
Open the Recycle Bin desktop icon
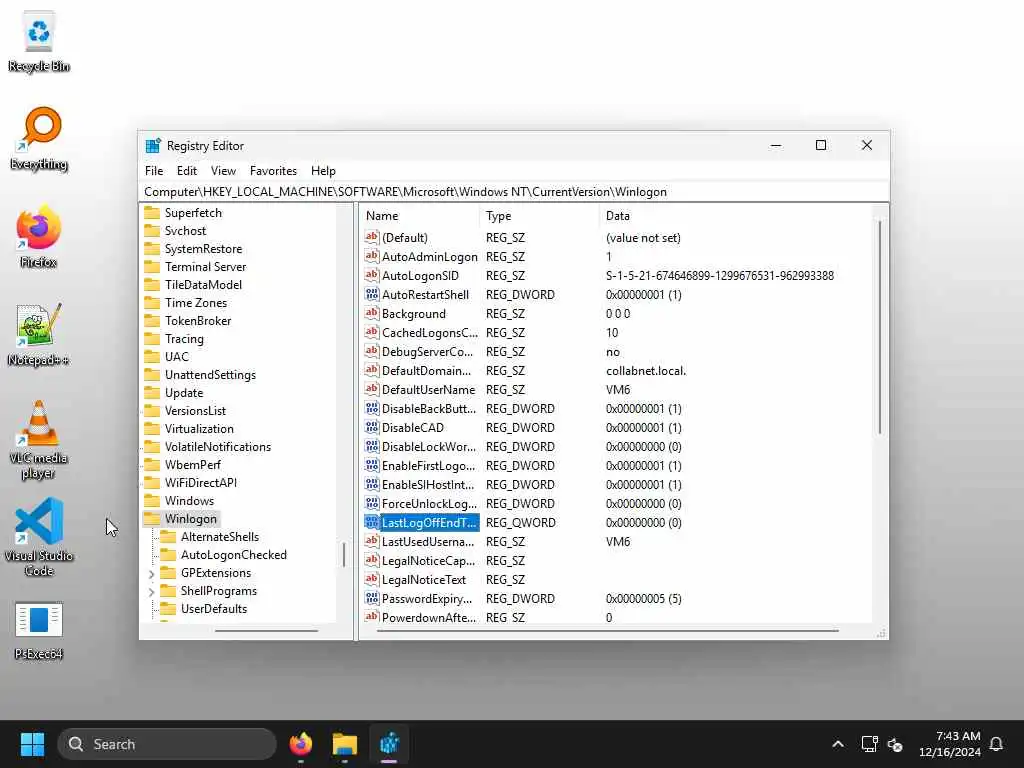click(39, 42)
